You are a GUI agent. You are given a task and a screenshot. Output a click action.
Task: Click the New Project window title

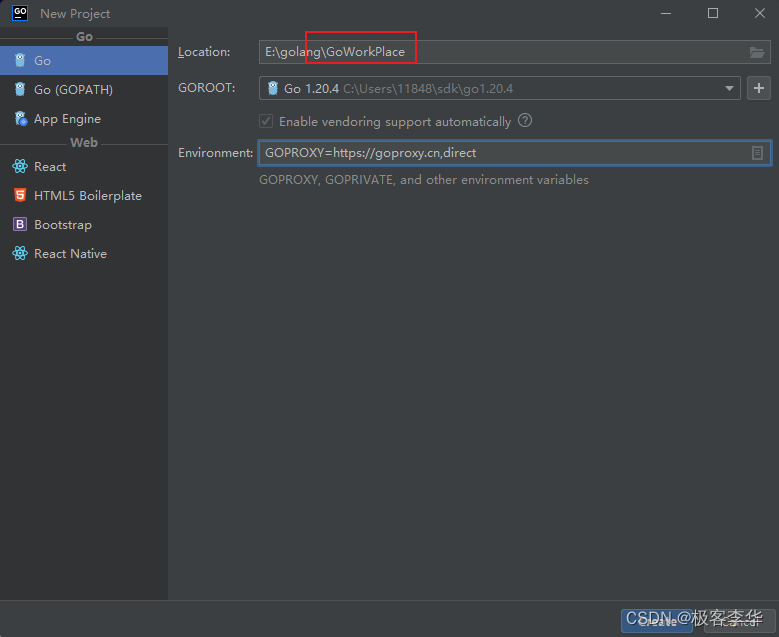[75, 13]
